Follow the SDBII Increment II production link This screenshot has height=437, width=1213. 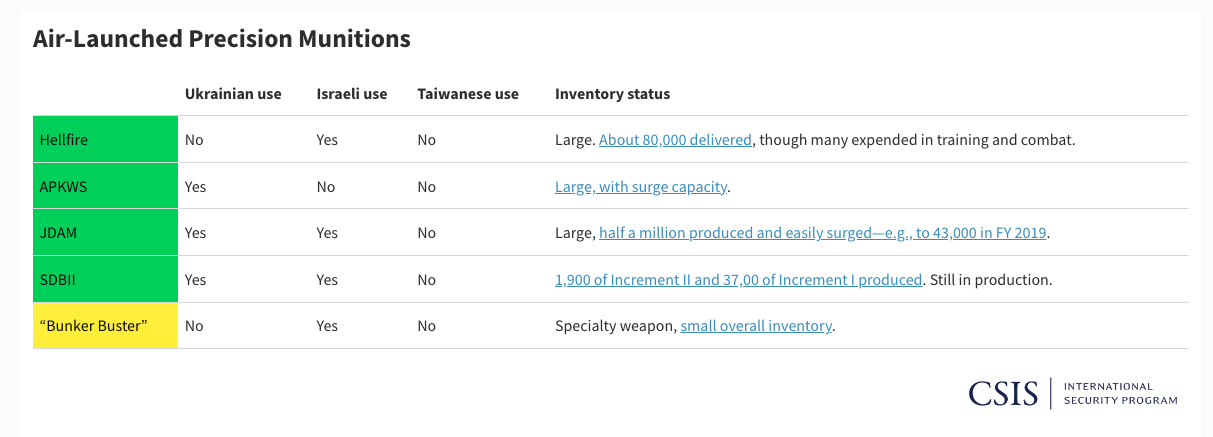coord(738,280)
